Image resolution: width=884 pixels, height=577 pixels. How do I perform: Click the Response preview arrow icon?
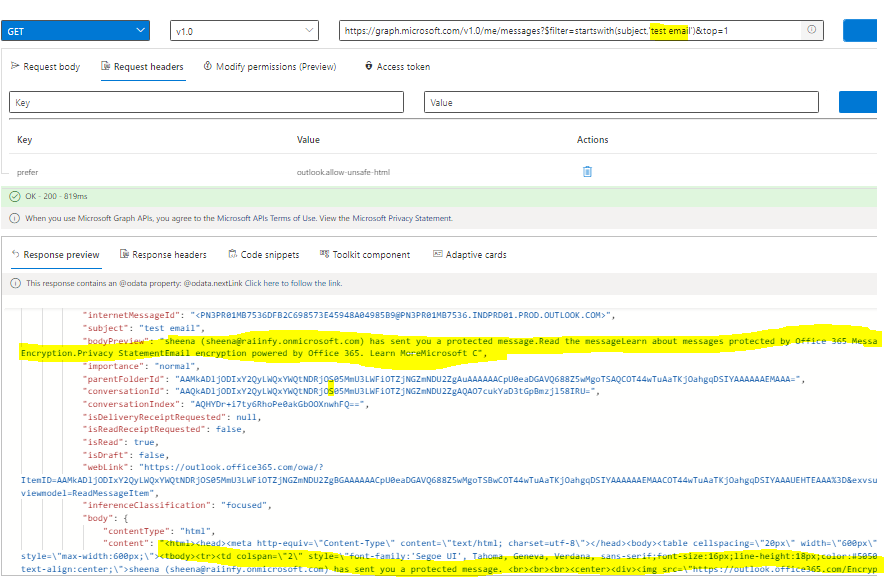pyautogui.click(x=16, y=254)
